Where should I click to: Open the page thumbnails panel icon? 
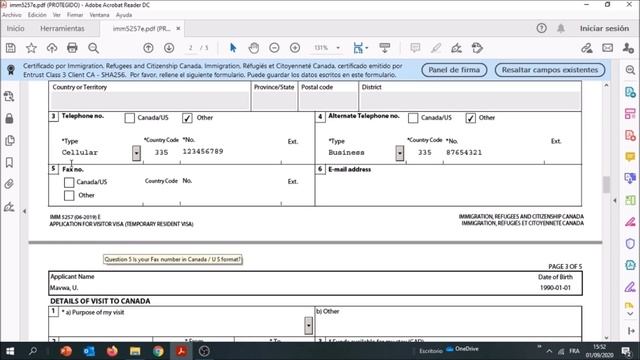point(9,141)
